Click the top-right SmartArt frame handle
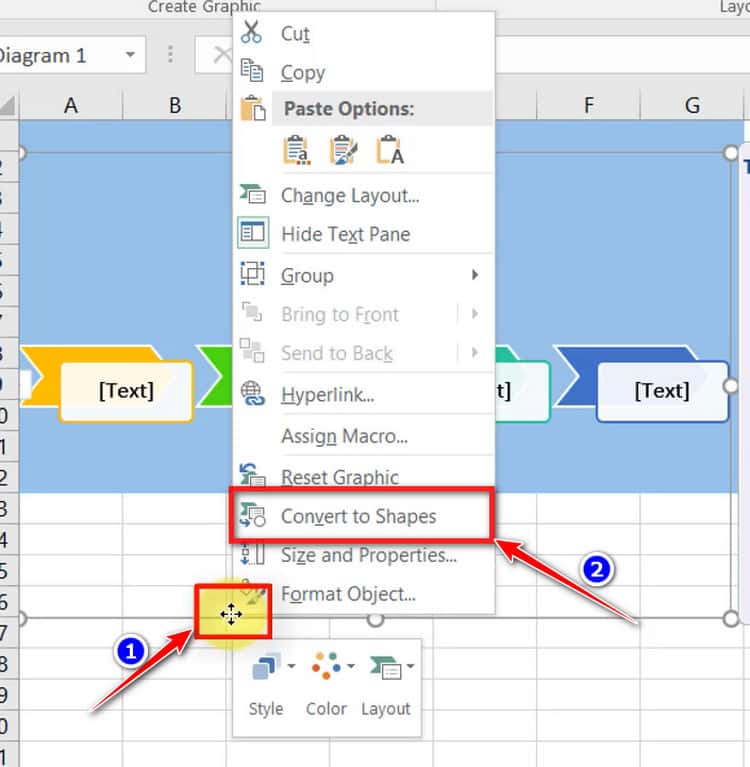The width and height of the screenshot is (750, 767). tap(730, 153)
